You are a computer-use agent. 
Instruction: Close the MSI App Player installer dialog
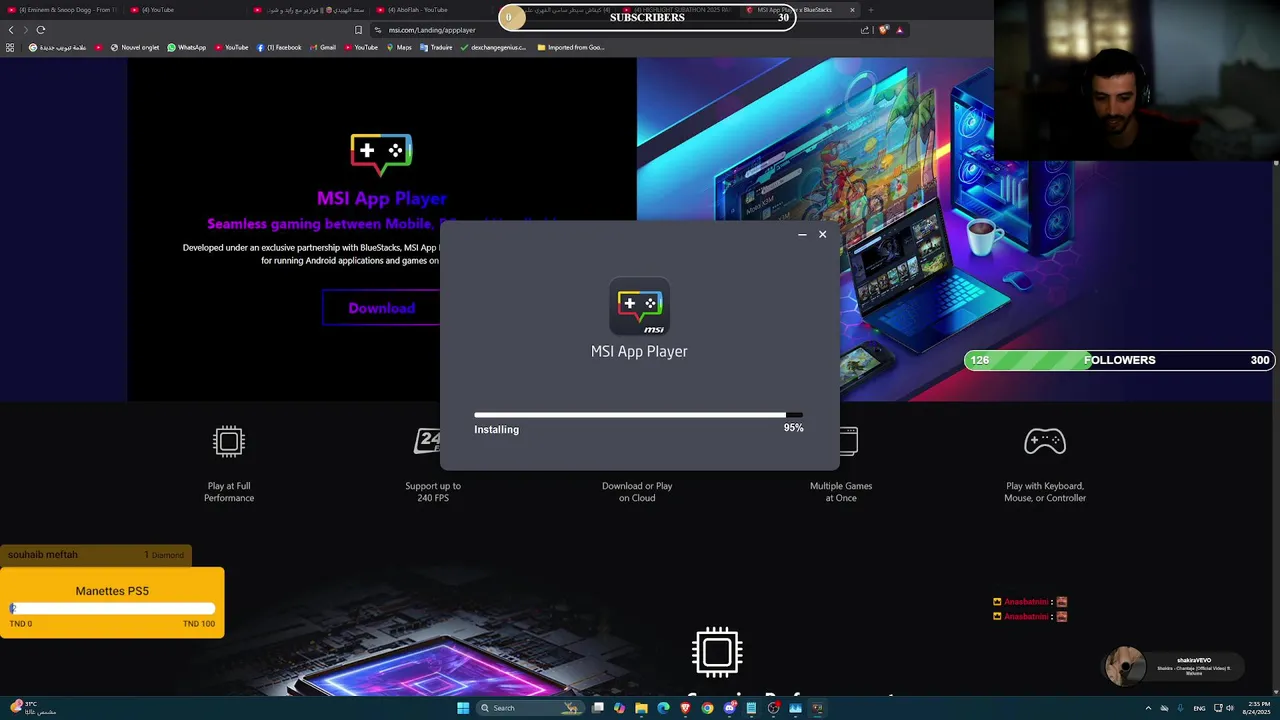822,235
